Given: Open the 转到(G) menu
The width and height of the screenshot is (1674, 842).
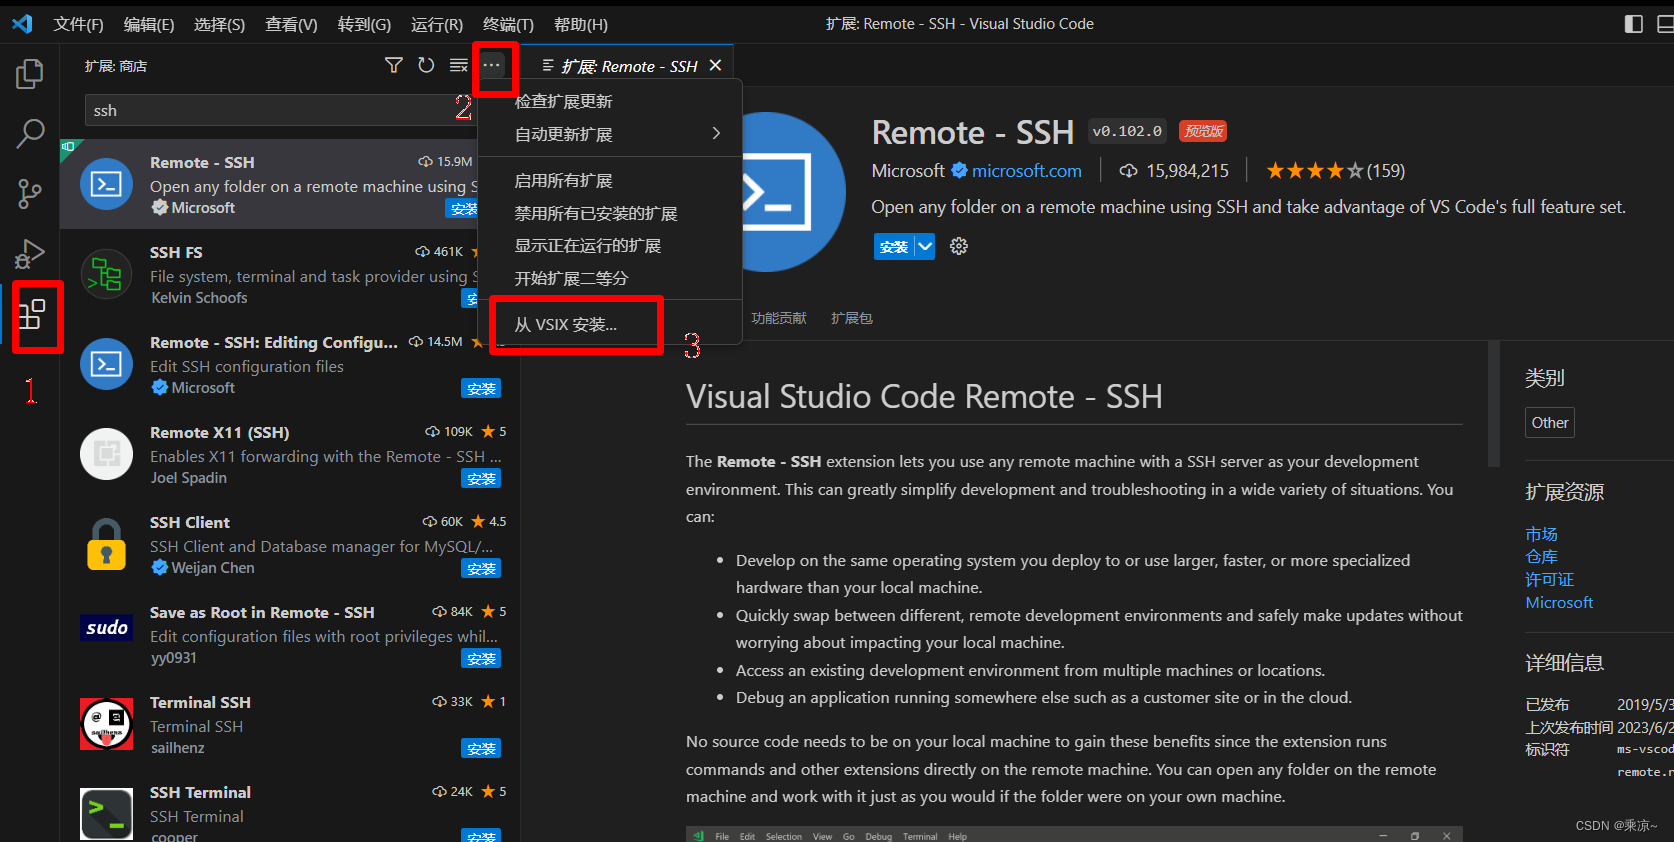Looking at the screenshot, I should 364,24.
